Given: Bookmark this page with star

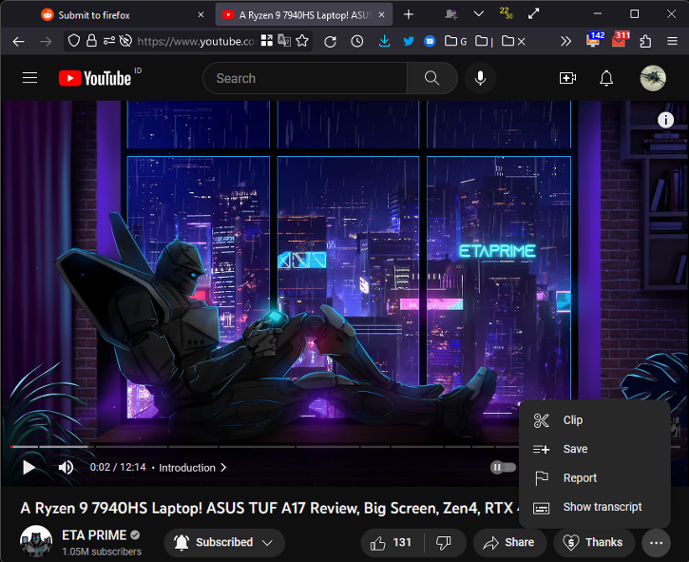Looking at the screenshot, I should [x=302, y=41].
